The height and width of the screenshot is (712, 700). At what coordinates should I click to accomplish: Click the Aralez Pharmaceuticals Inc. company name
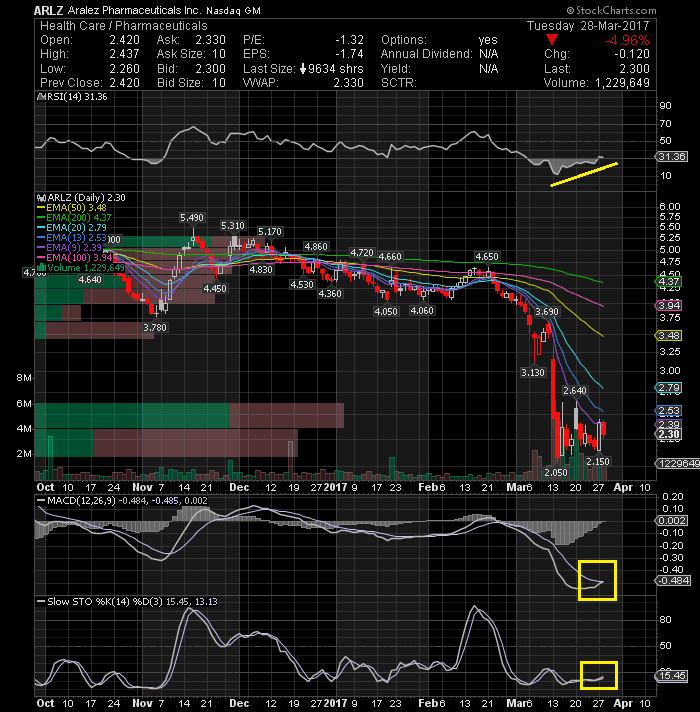135,10
